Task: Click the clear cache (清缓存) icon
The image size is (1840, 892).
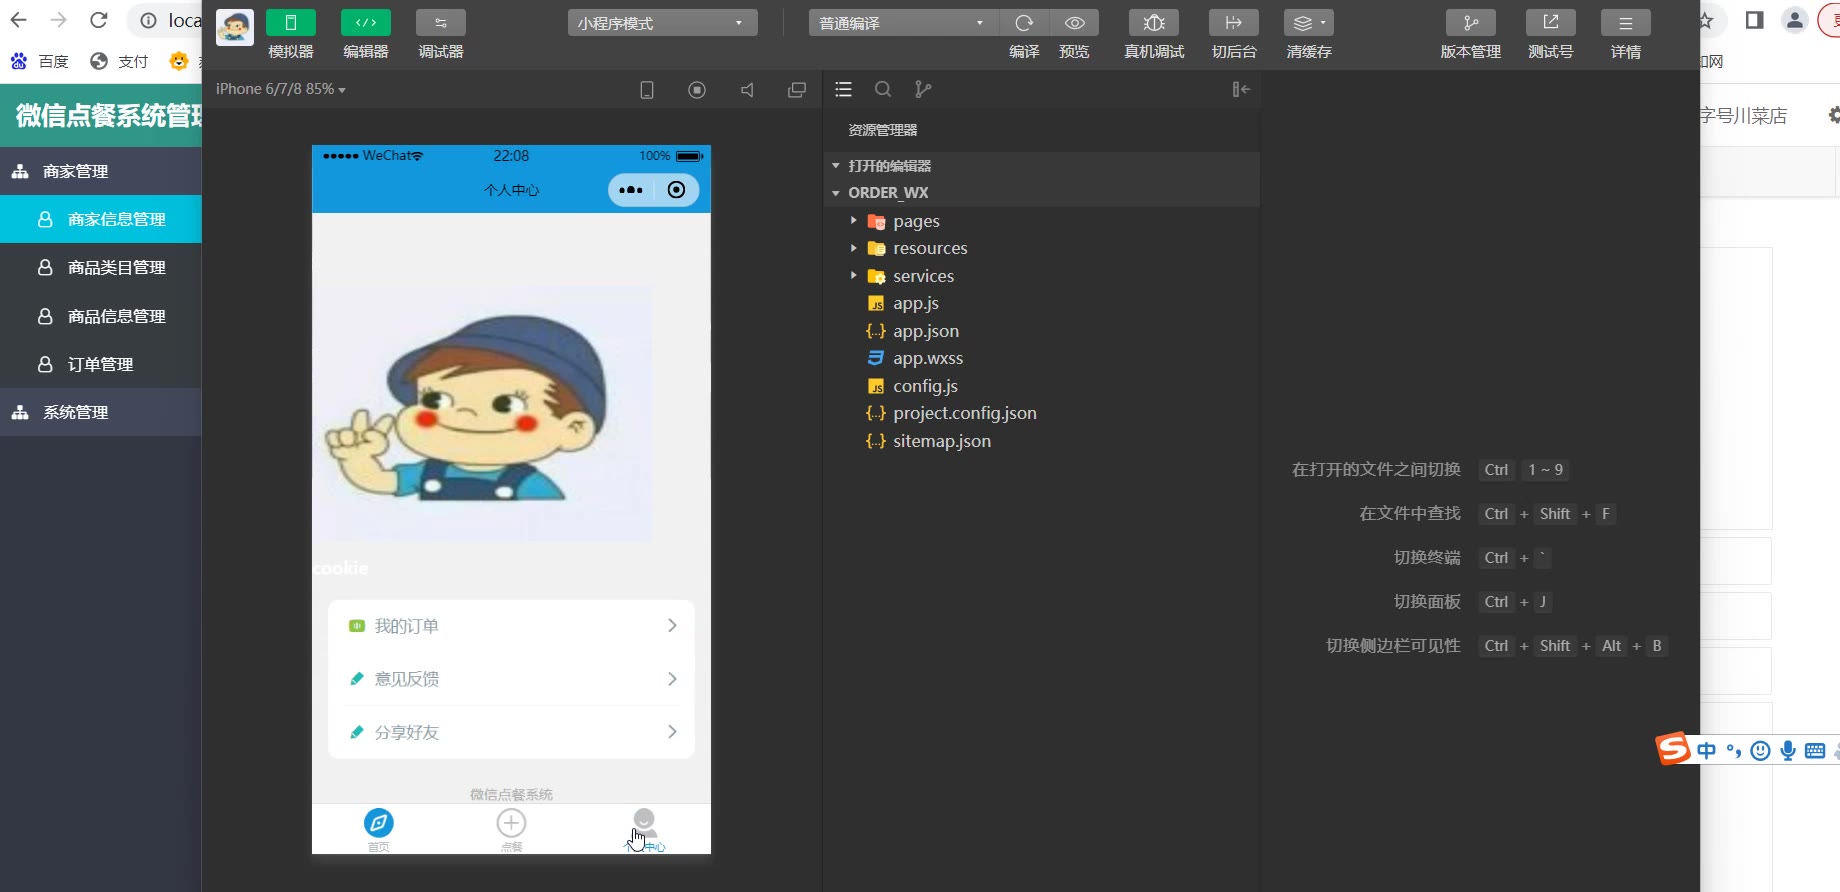Action: [1308, 23]
